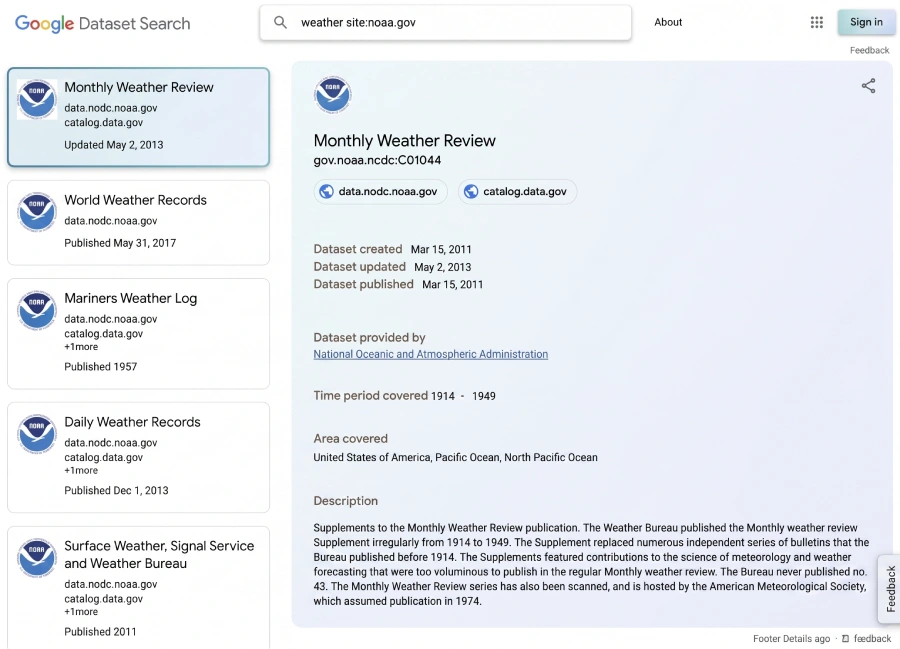The width and height of the screenshot is (900, 649).
Task: Click the search magnifier icon
Action: (280, 22)
